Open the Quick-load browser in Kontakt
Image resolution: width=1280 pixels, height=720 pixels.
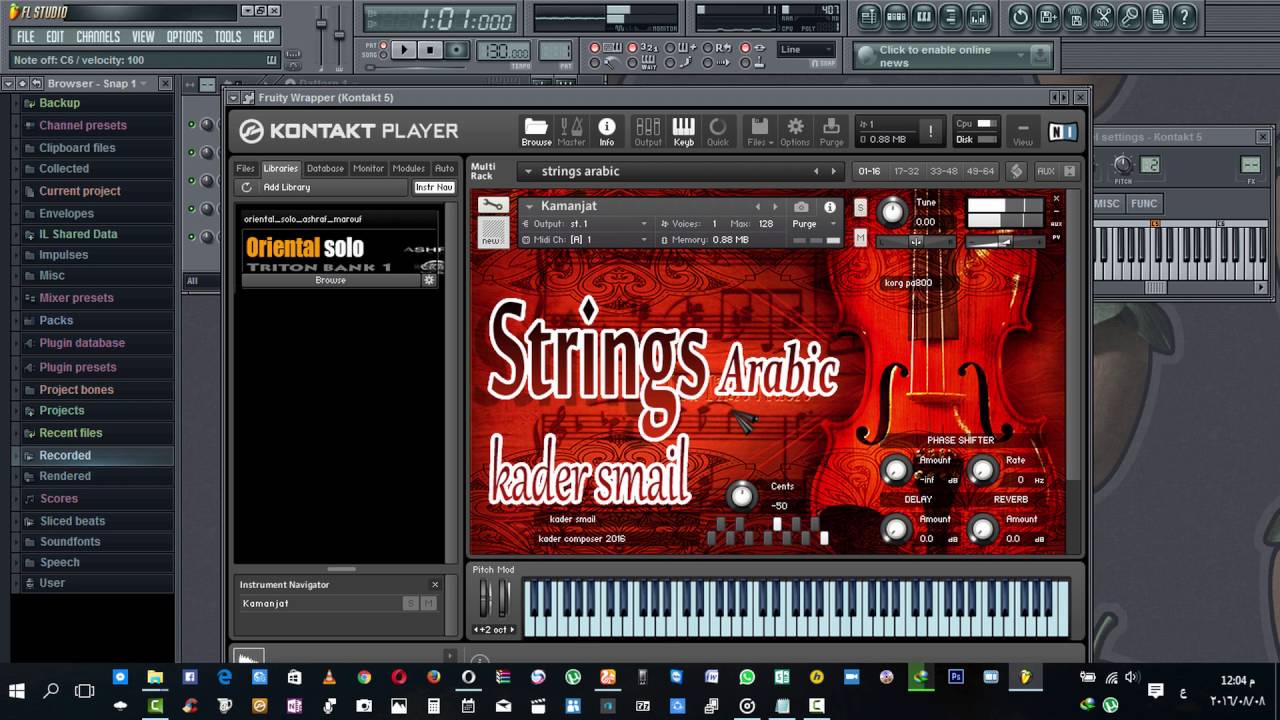point(718,131)
